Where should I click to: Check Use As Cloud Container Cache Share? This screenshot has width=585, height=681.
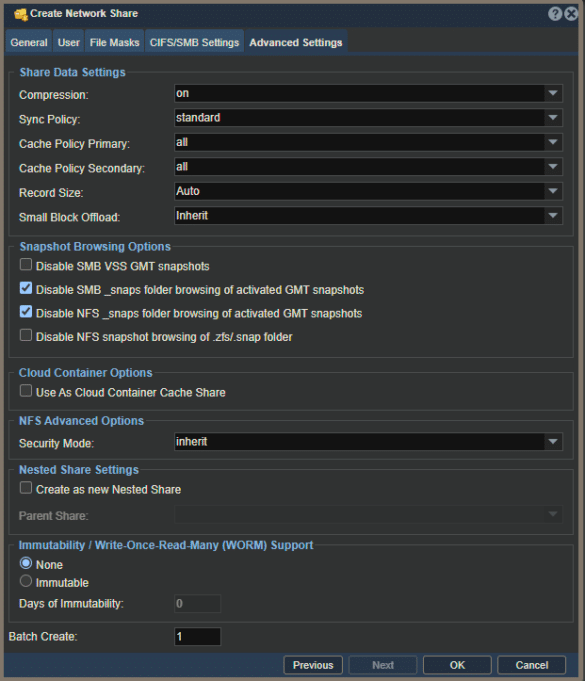(x=26, y=391)
